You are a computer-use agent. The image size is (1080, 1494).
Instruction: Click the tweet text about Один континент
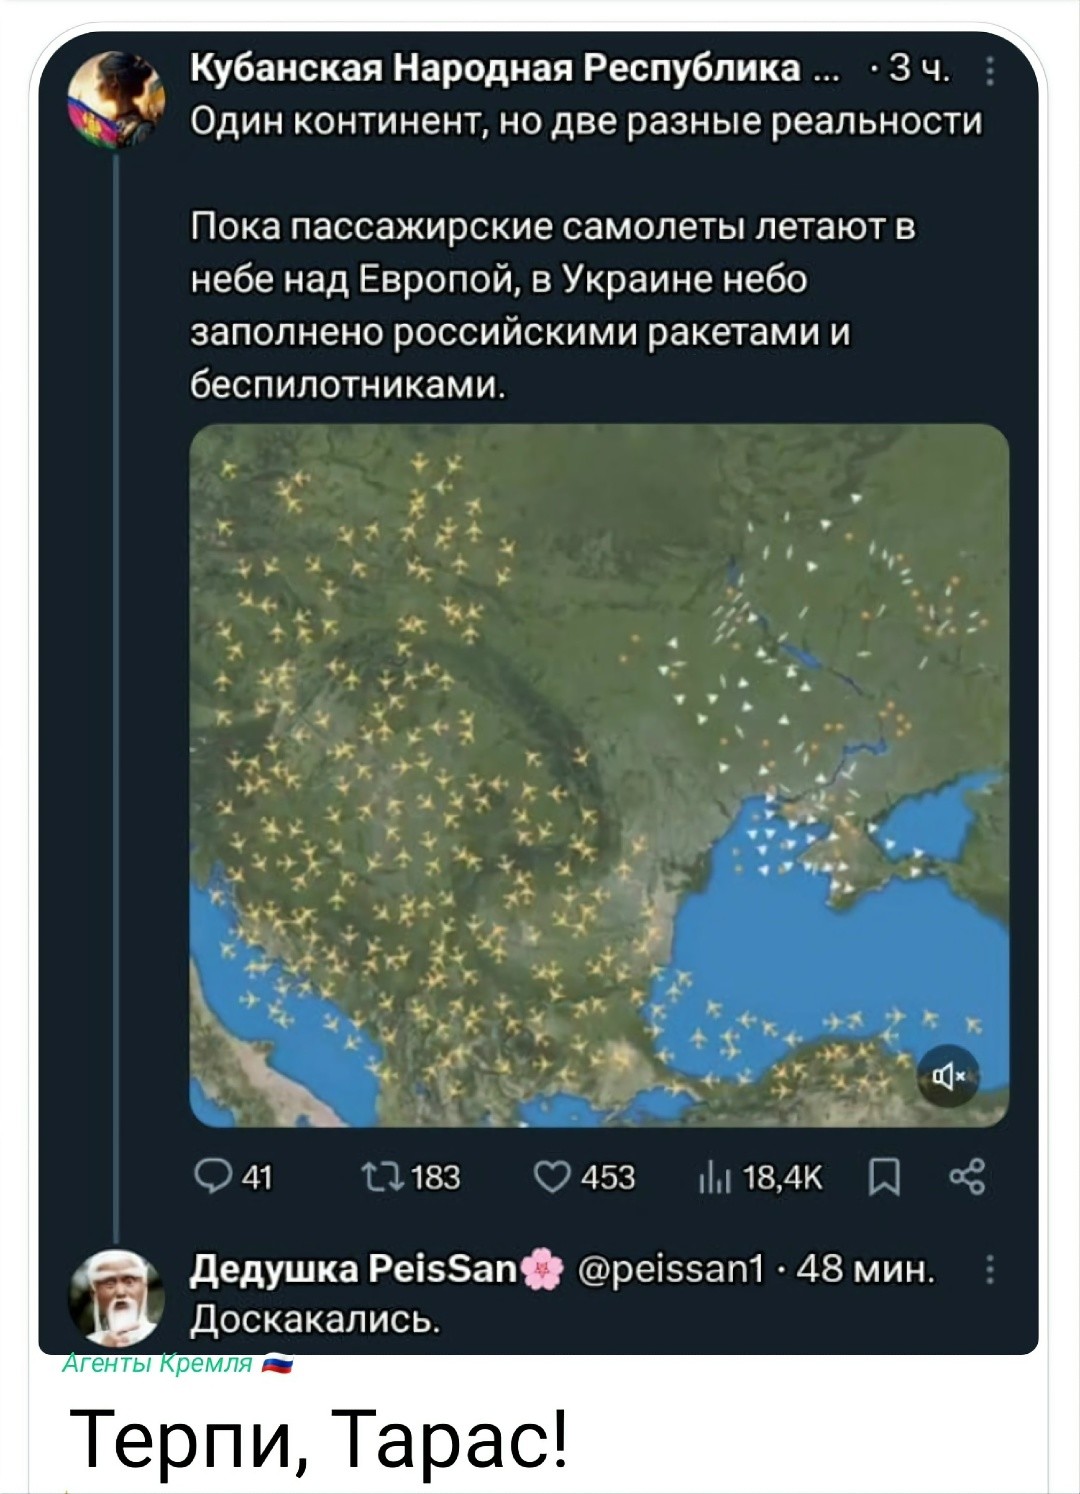click(586, 122)
